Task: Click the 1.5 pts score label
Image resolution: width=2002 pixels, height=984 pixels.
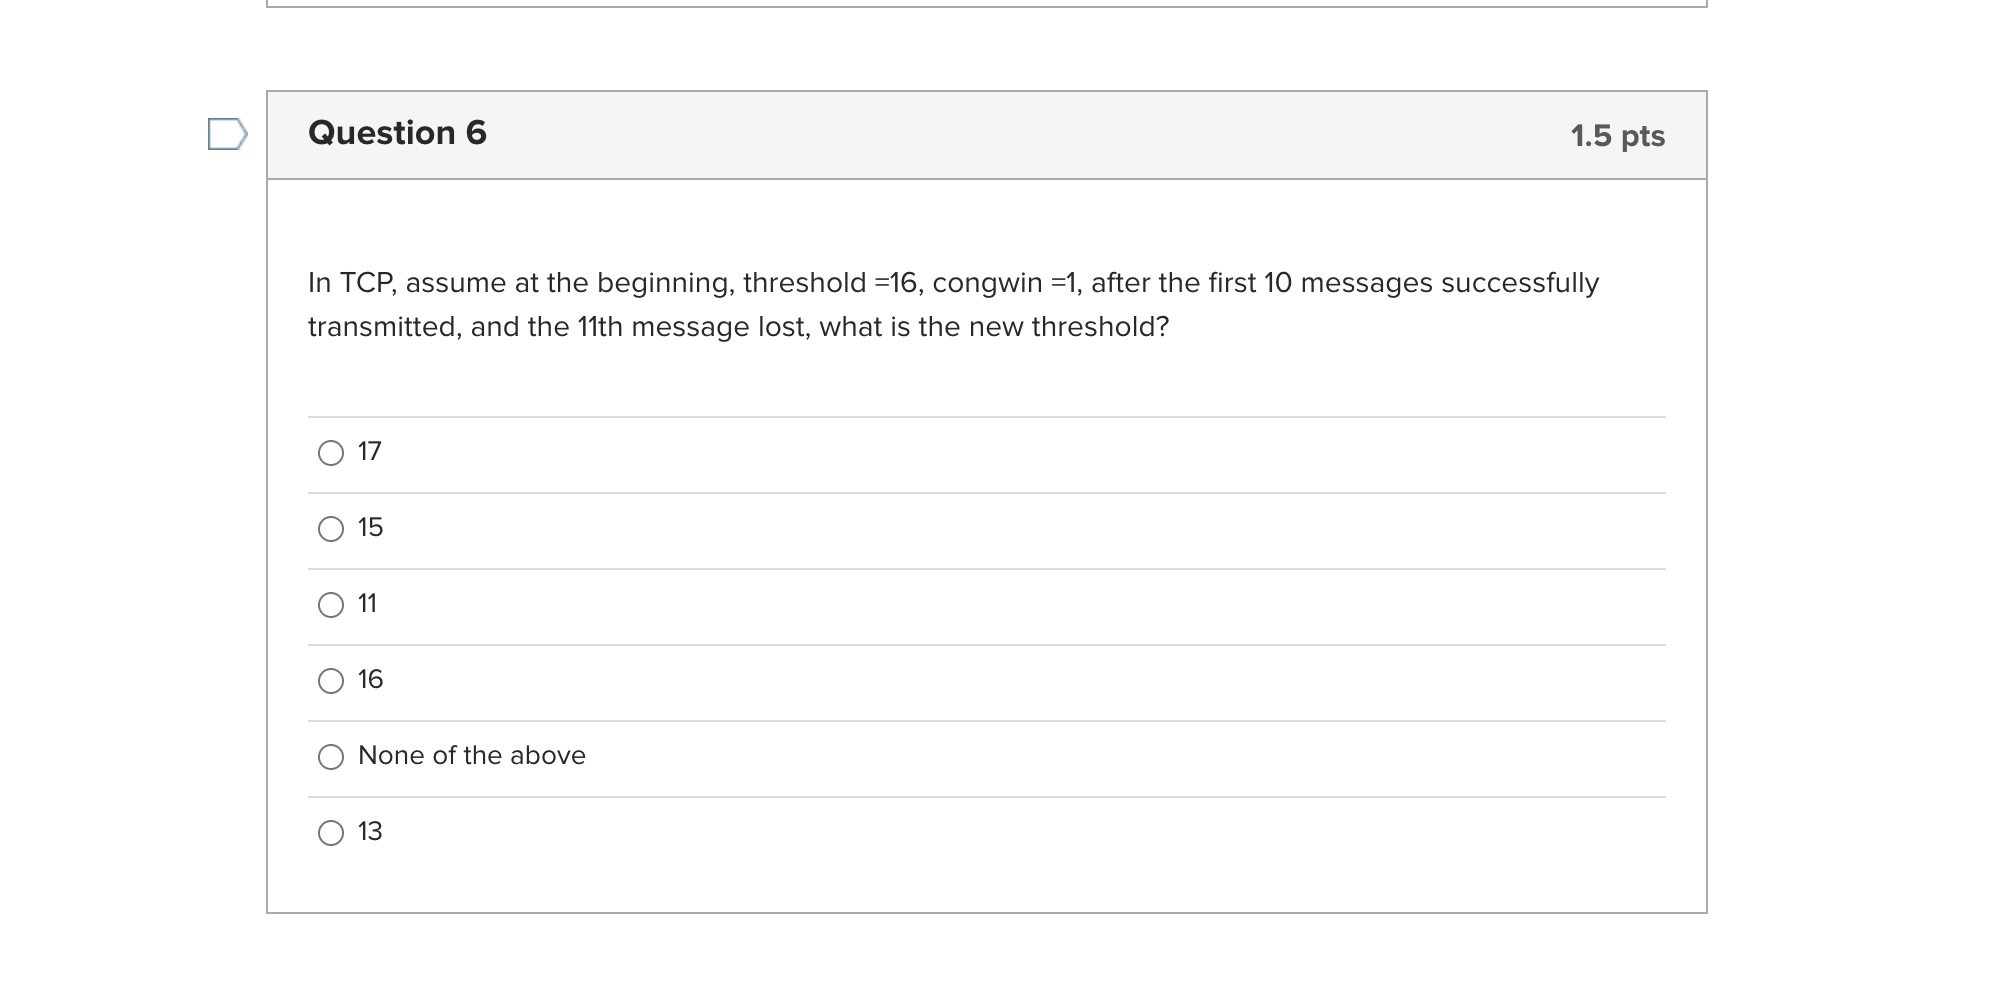Action: (x=1617, y=136)
